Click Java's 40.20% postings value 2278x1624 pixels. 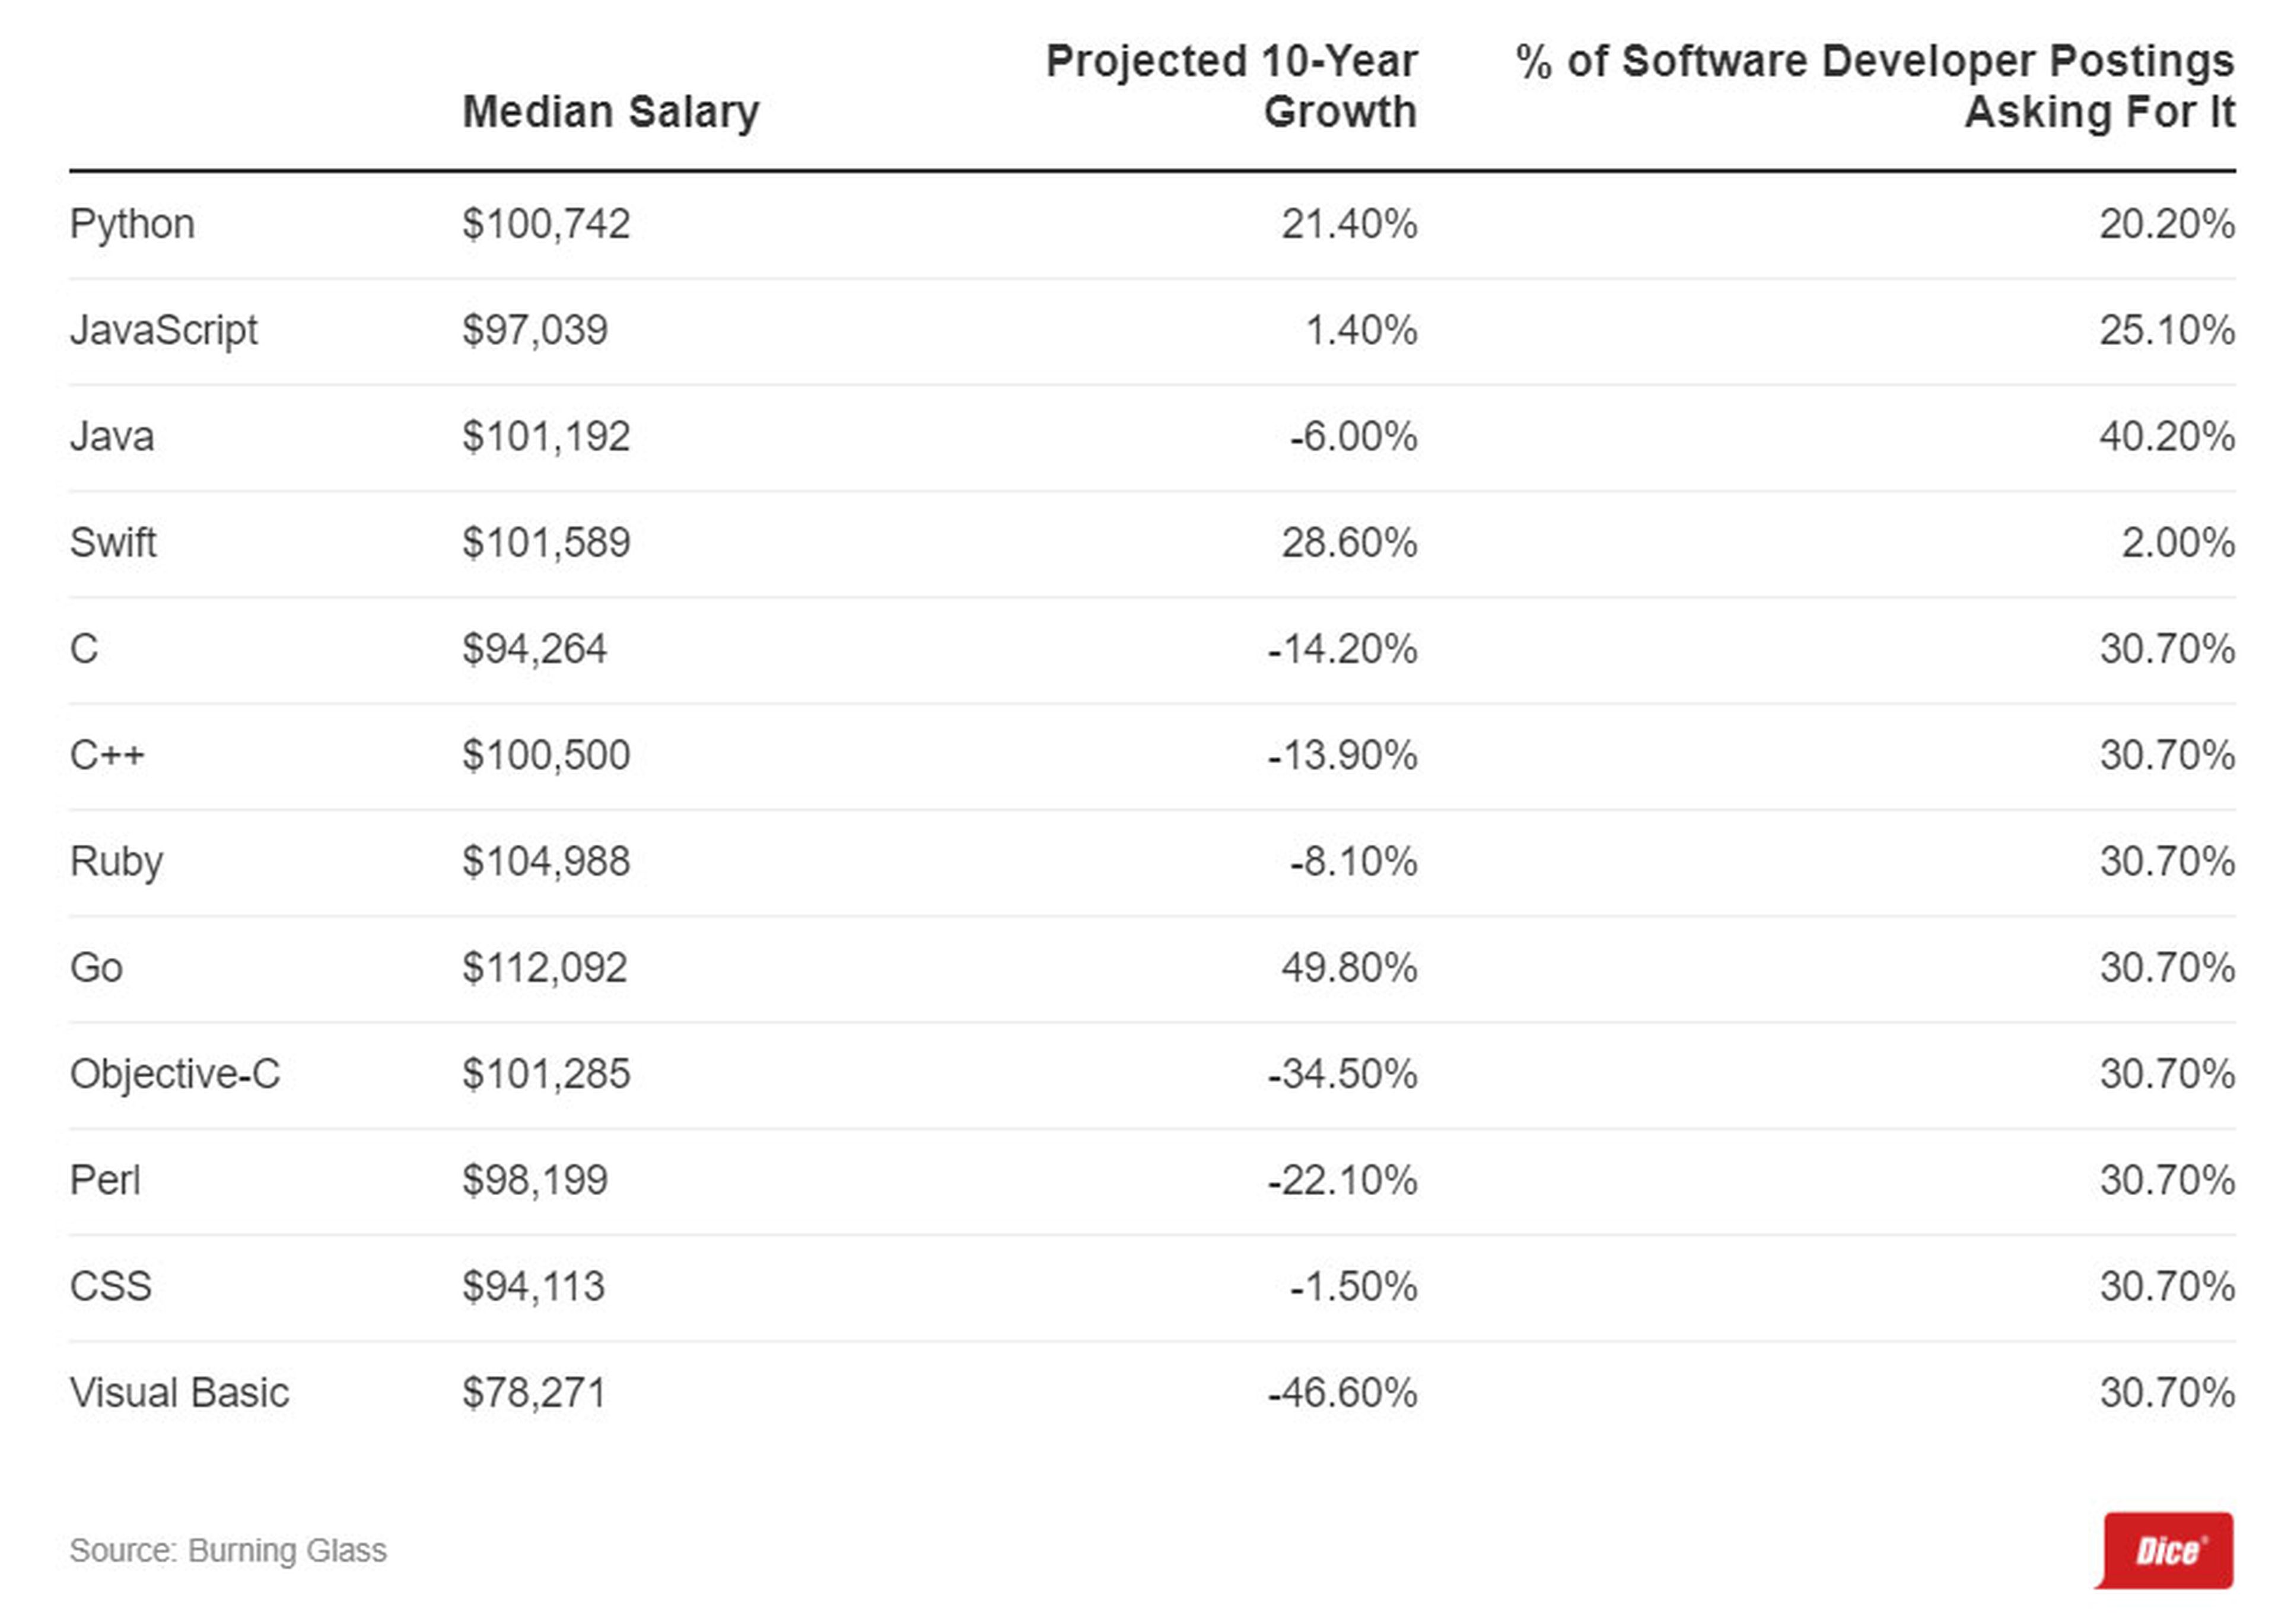(x=2166, y=437)
